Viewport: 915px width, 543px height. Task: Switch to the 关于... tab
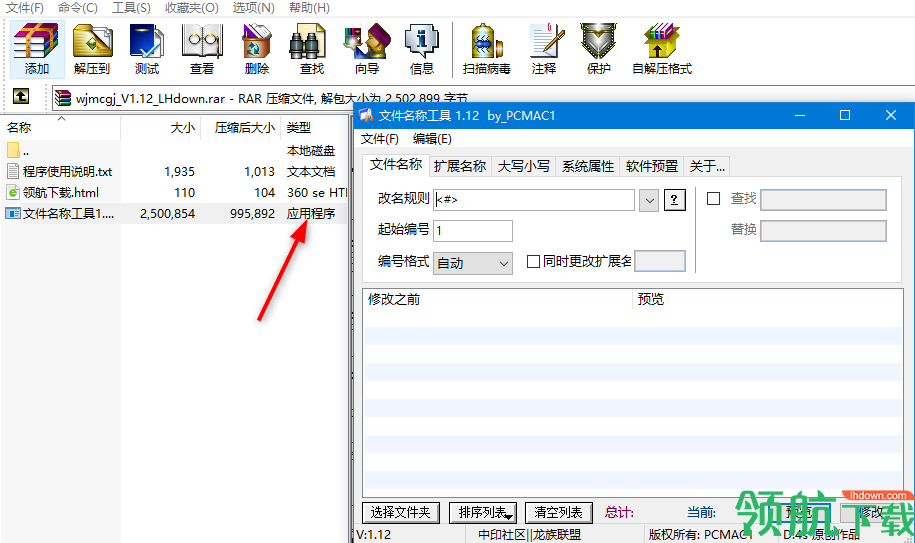[707, 167]
